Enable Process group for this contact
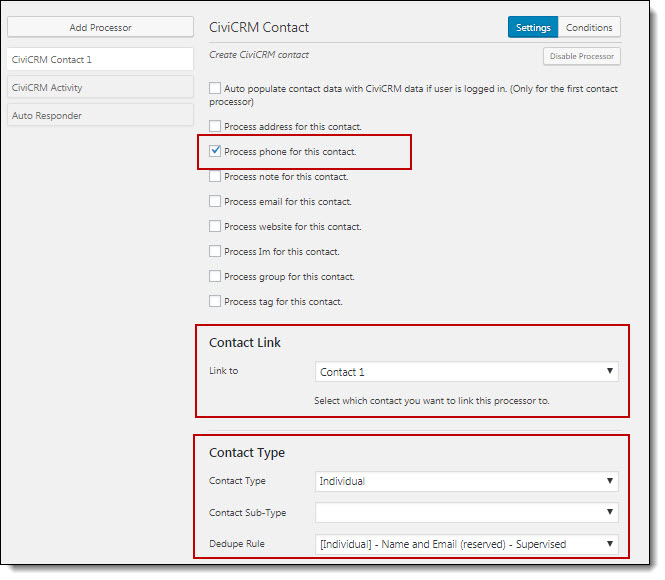 215,276
